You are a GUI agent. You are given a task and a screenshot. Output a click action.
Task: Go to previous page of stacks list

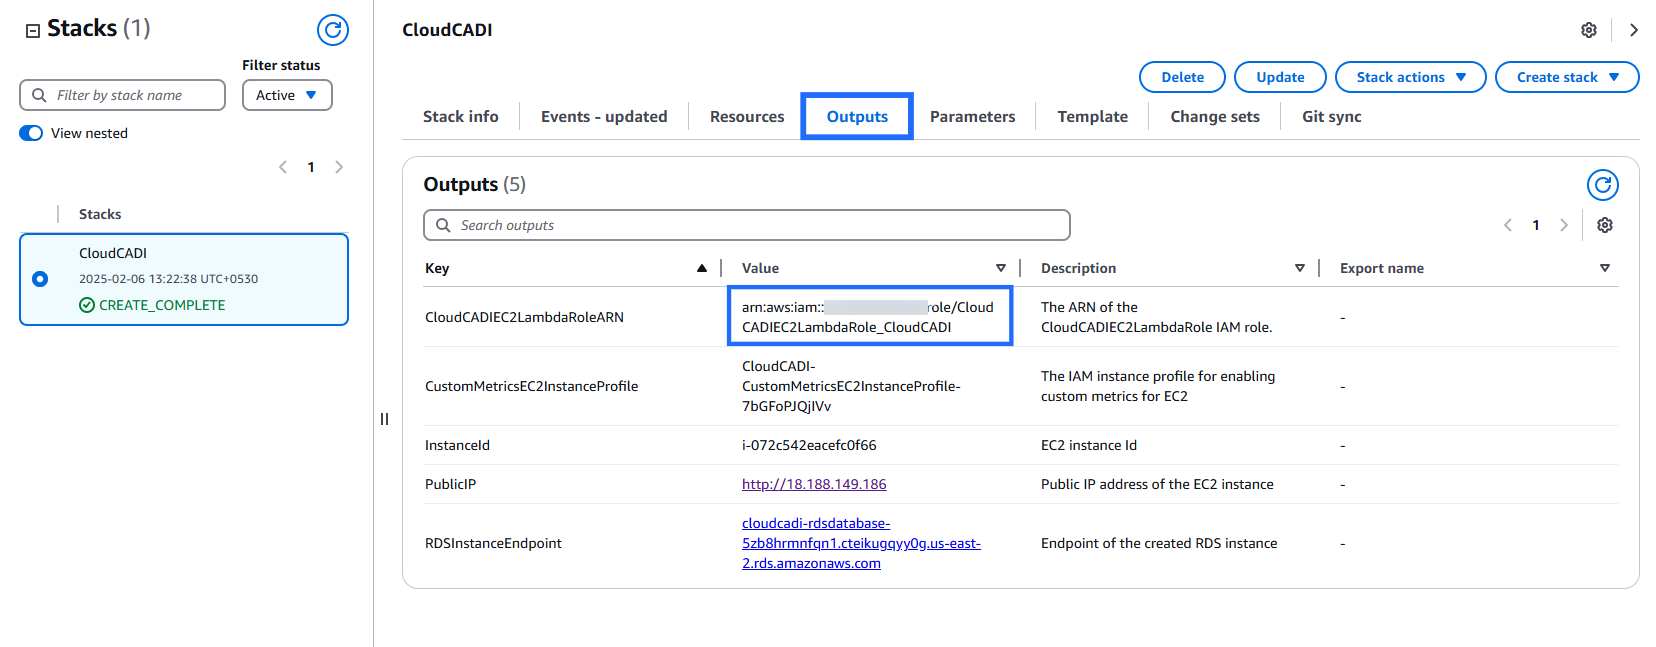pos(283,167)
